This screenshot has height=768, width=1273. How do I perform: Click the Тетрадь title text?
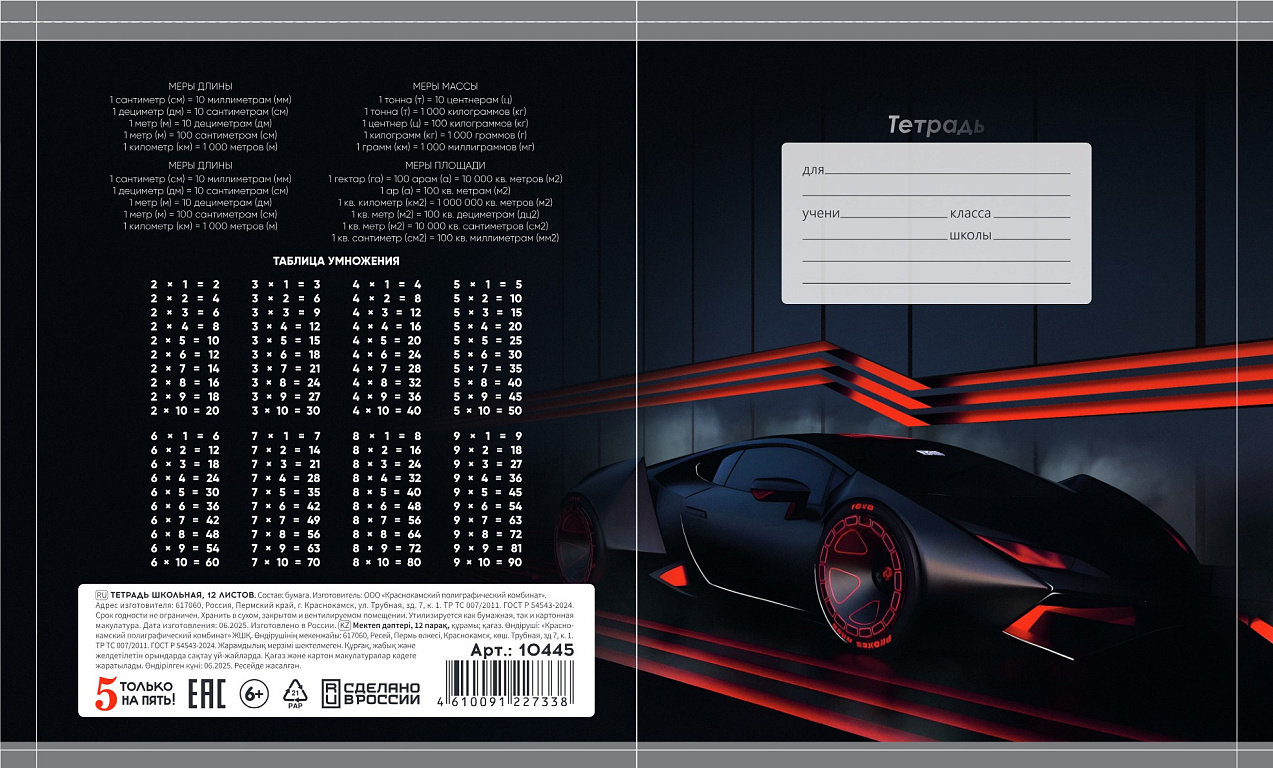tap(935, 125)
